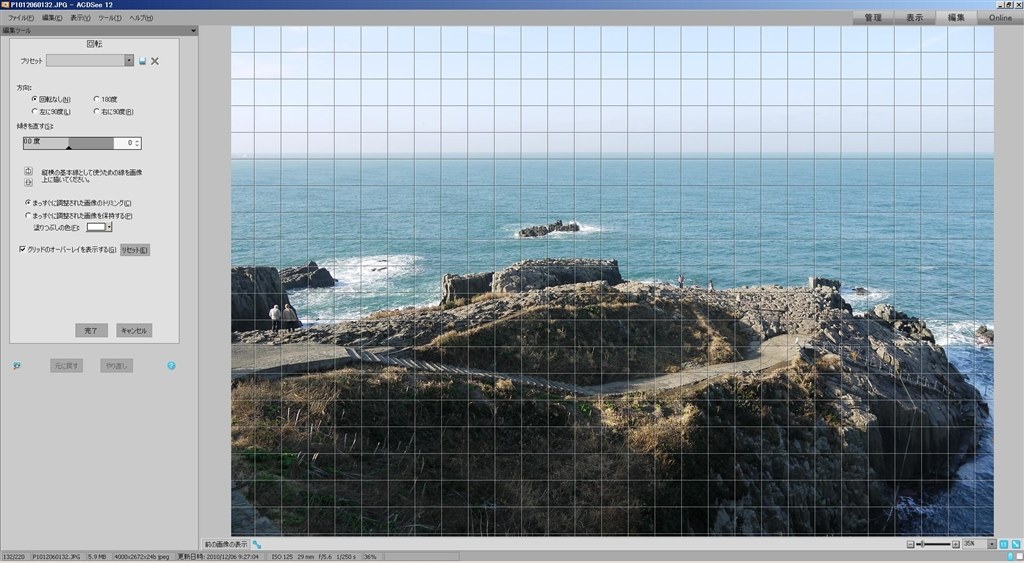Zoom out with the minus icon
The width and height of the screenshot is (1024, 563).
(910, 544)
